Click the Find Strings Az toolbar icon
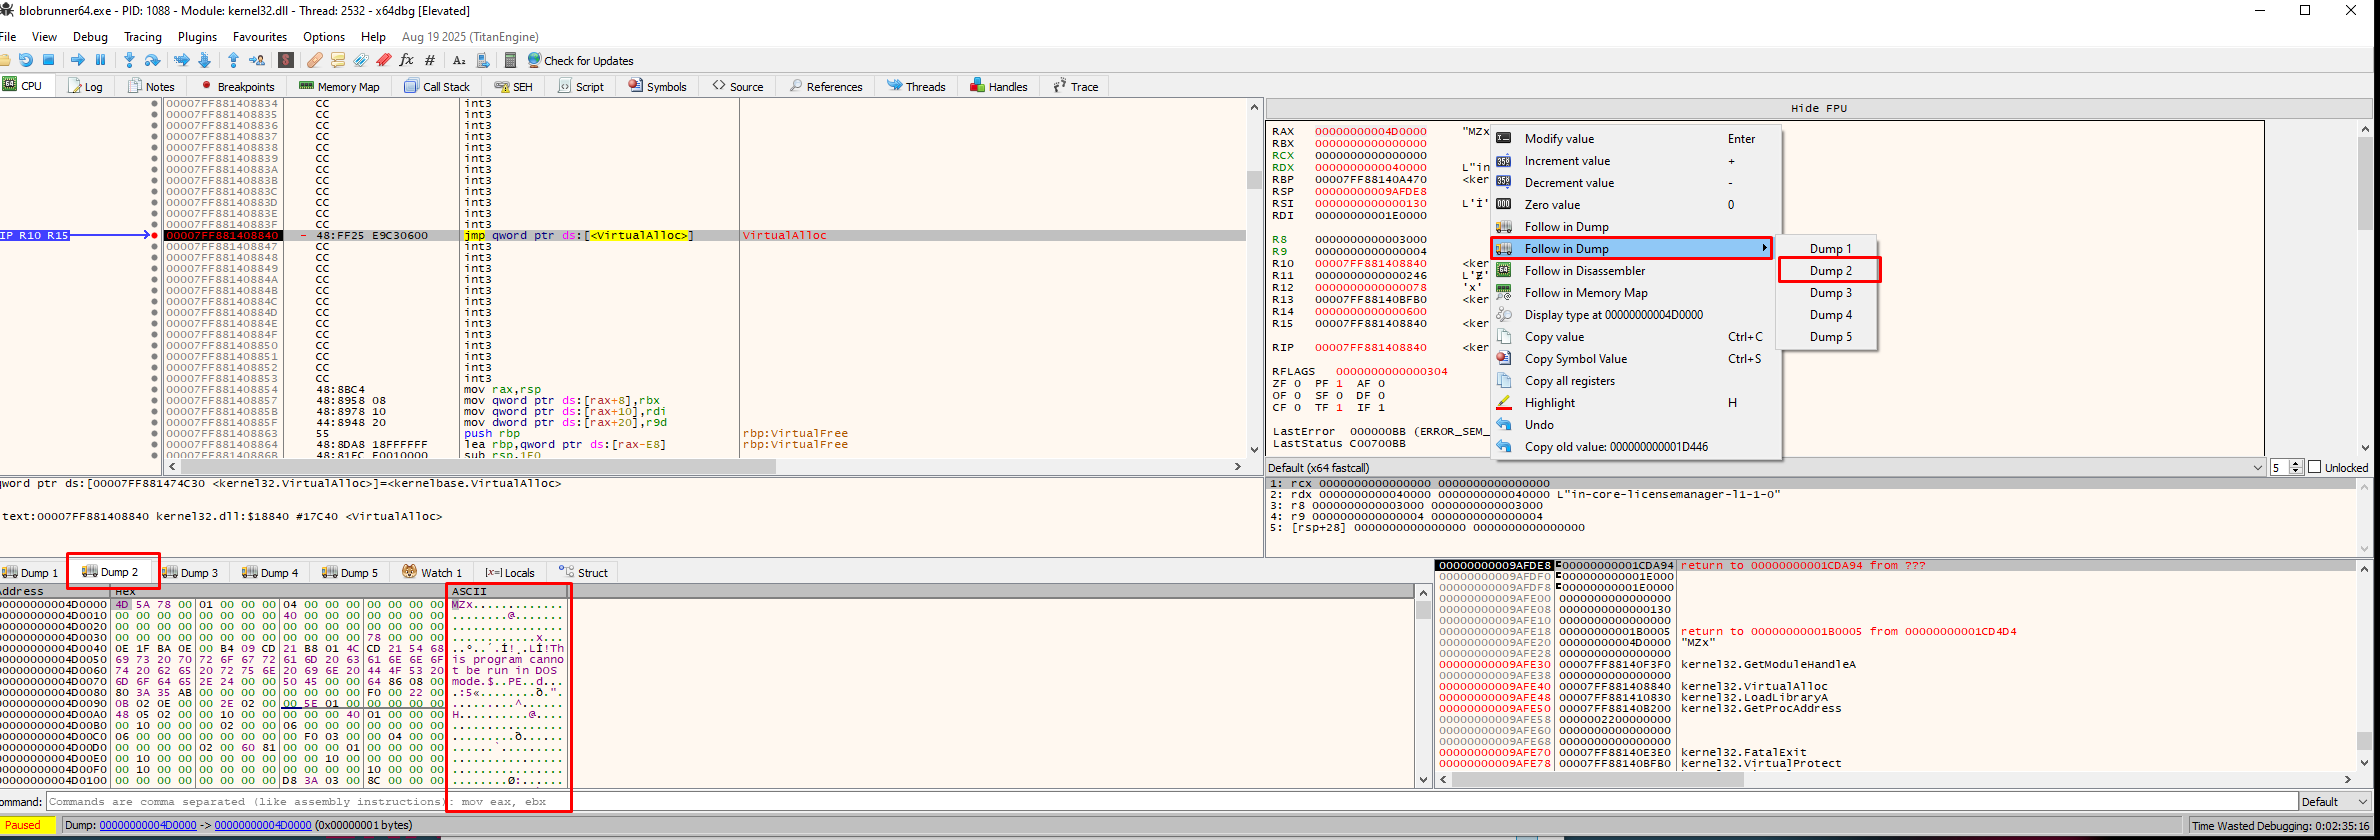Screen dimensions: 2380x840 (459, 60)
